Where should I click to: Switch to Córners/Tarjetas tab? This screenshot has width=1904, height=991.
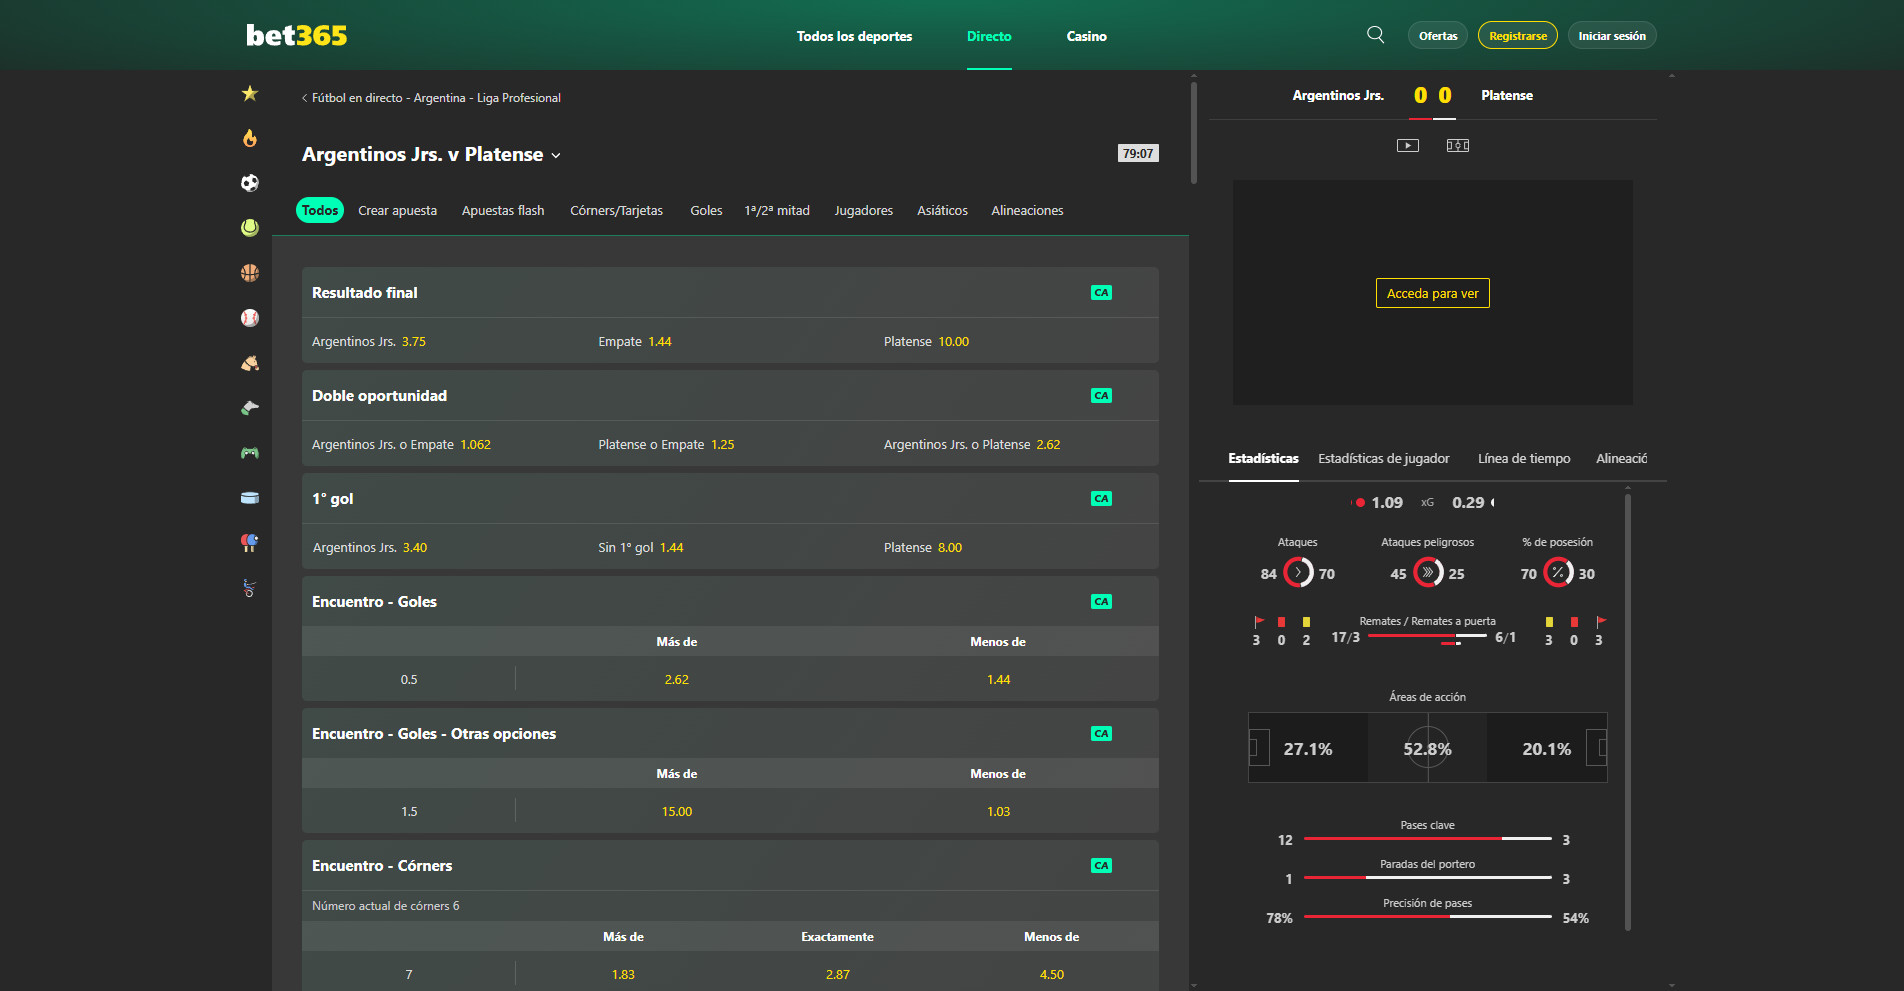click(617, 211)
